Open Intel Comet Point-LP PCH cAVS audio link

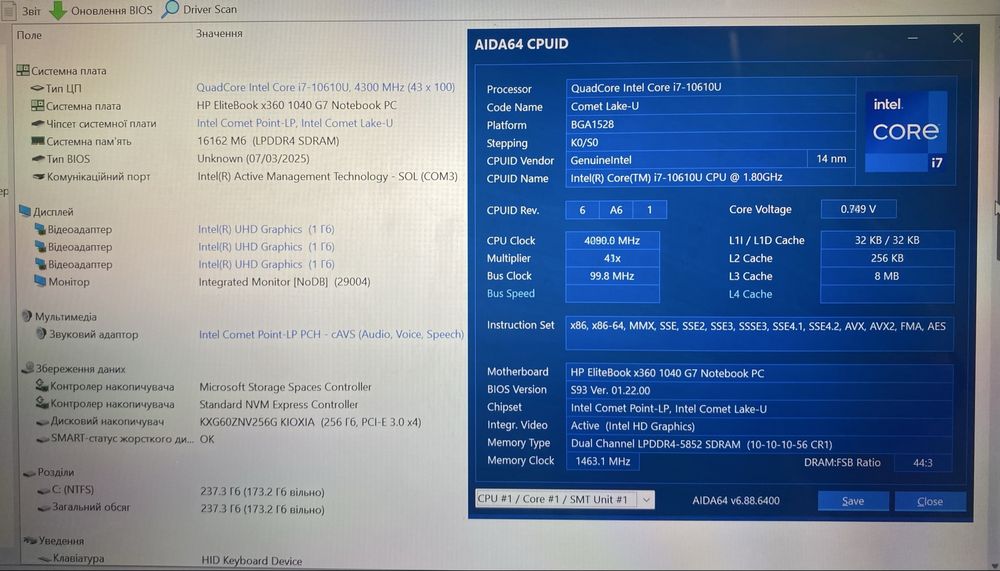point(331,334)
